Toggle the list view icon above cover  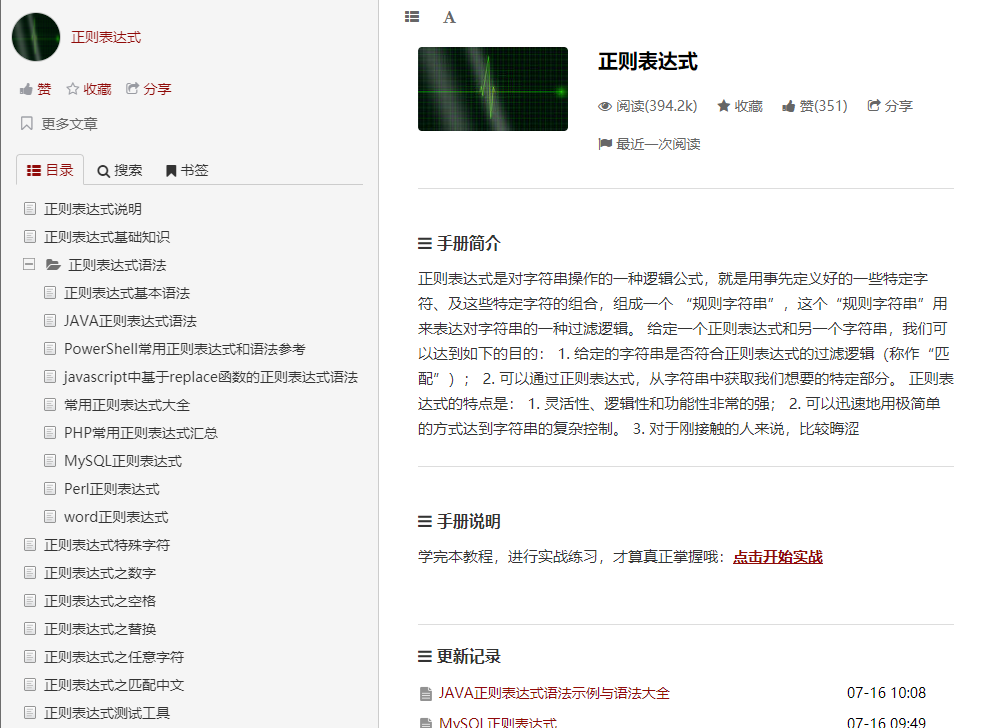click(x=412, y=16)
